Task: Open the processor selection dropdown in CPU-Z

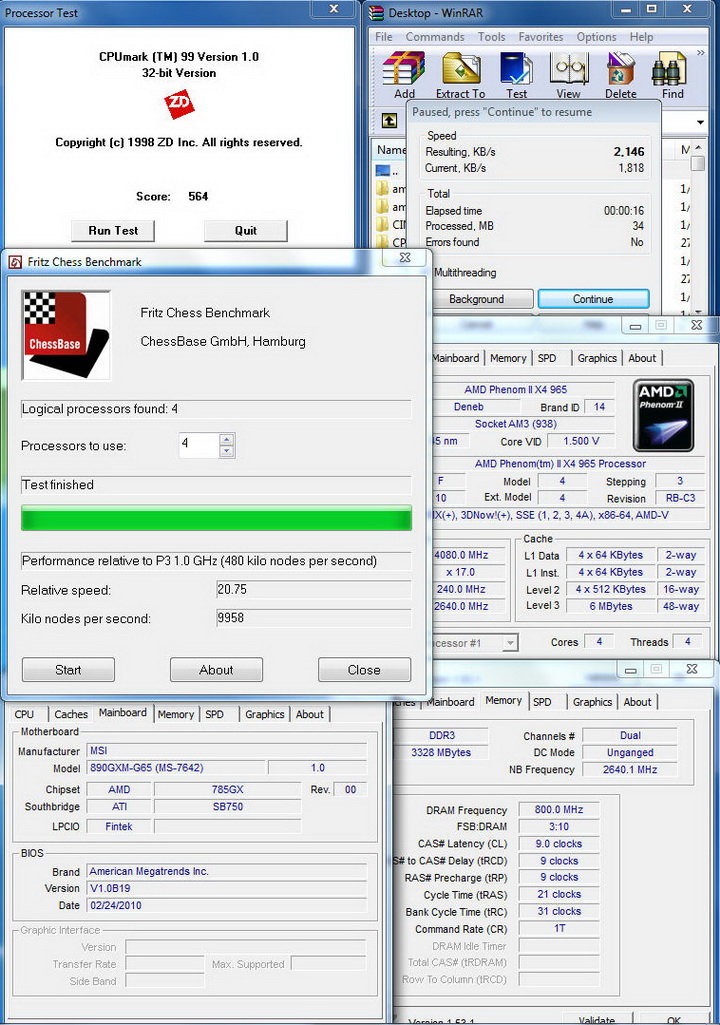Action: tap(510, 643)
